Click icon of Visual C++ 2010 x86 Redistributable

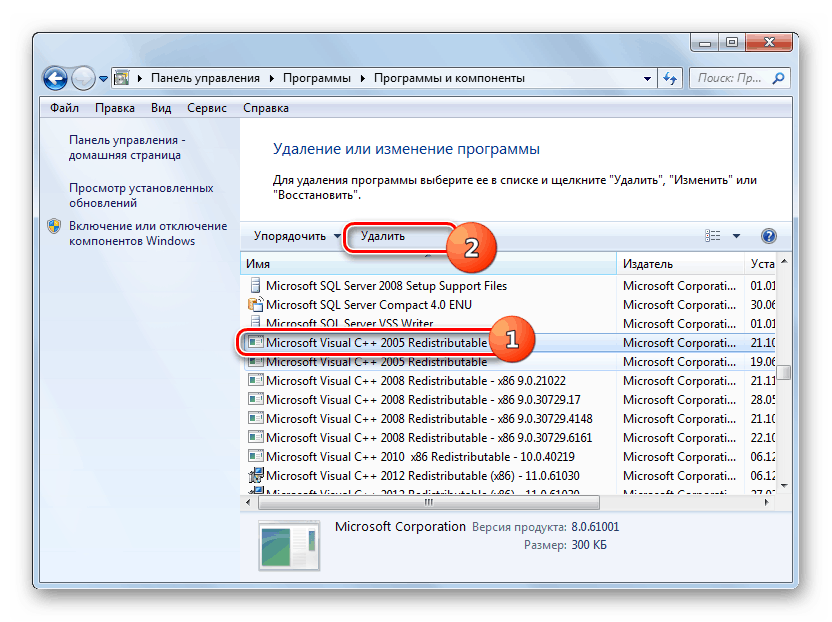click(x=256, y=456)
